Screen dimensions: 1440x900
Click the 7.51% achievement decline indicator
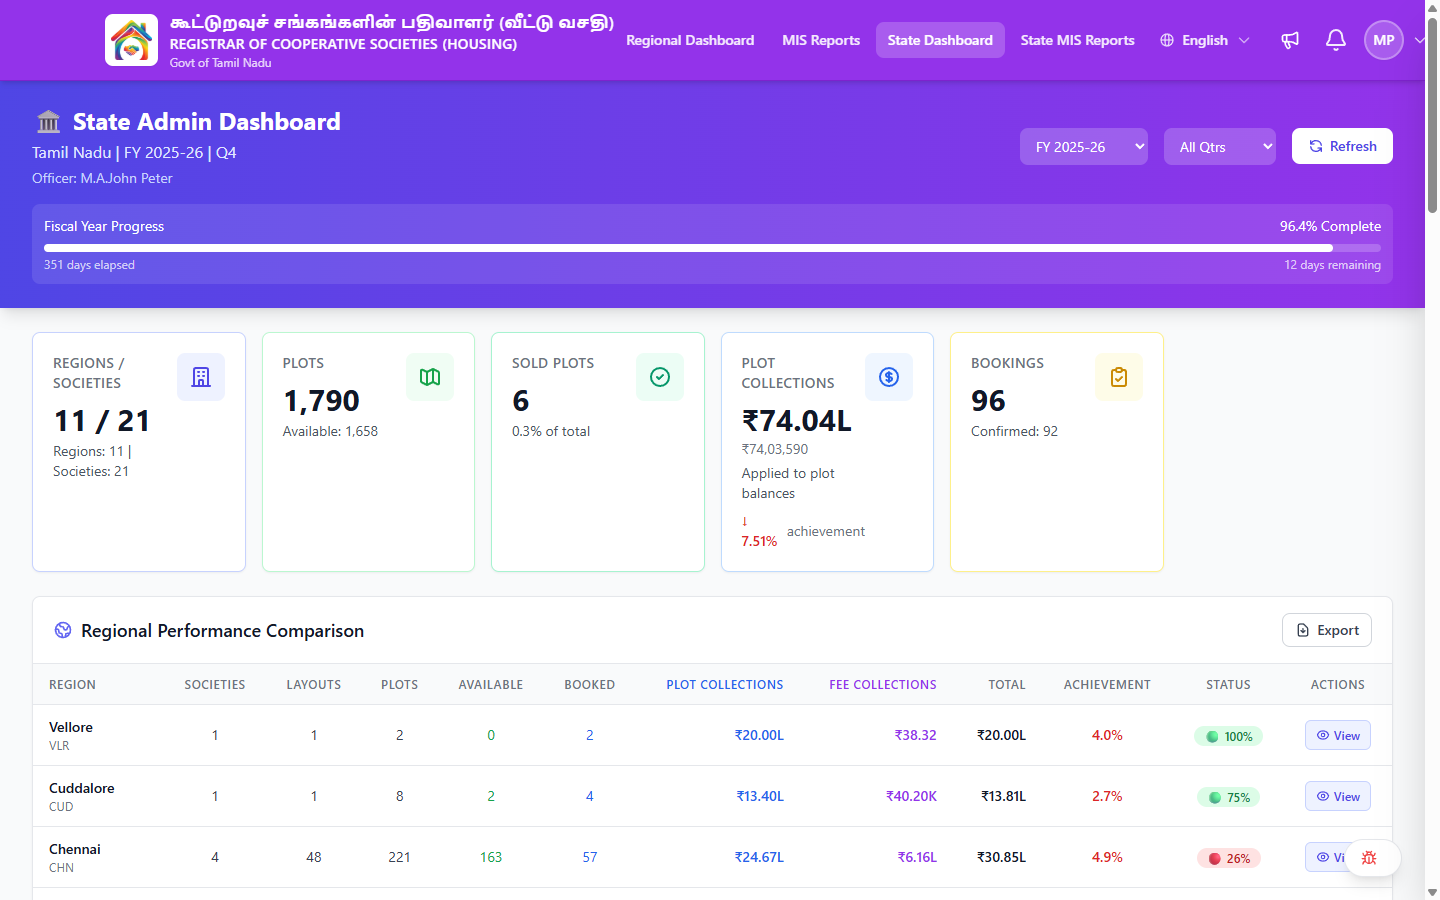pos(759,532)
